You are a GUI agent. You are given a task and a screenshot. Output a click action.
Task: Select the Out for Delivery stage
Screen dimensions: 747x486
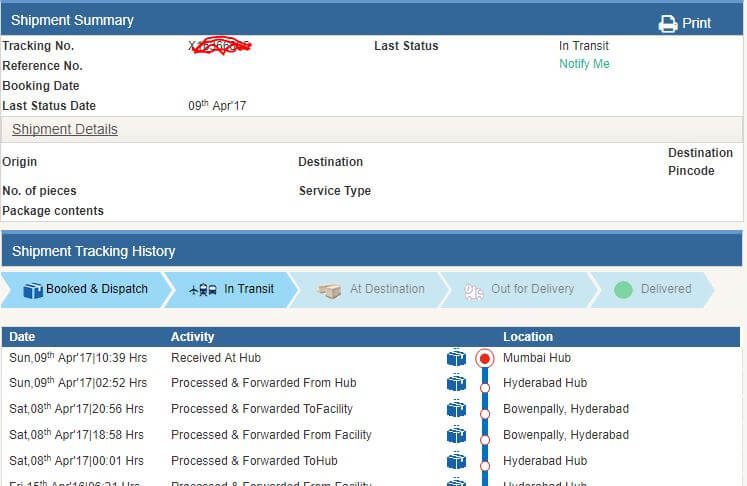(519, 289)
